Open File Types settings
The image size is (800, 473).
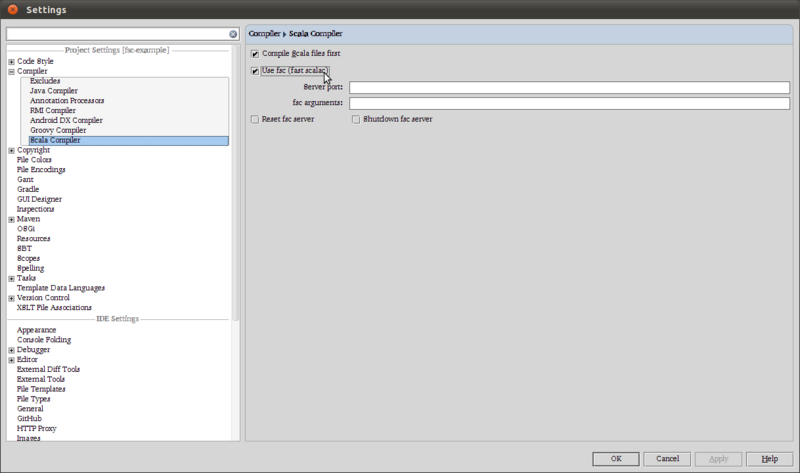[33, 399]
